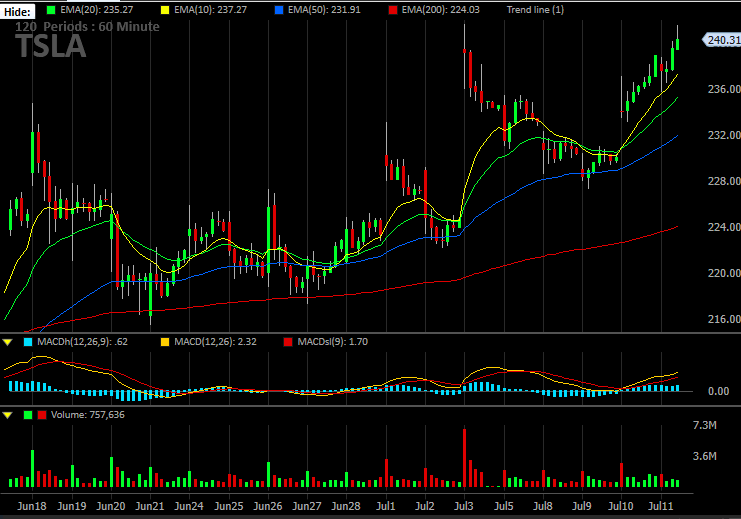Click the red MACDsl(9) swatch
The image size is (741, 519).
(x=288, y=342)
